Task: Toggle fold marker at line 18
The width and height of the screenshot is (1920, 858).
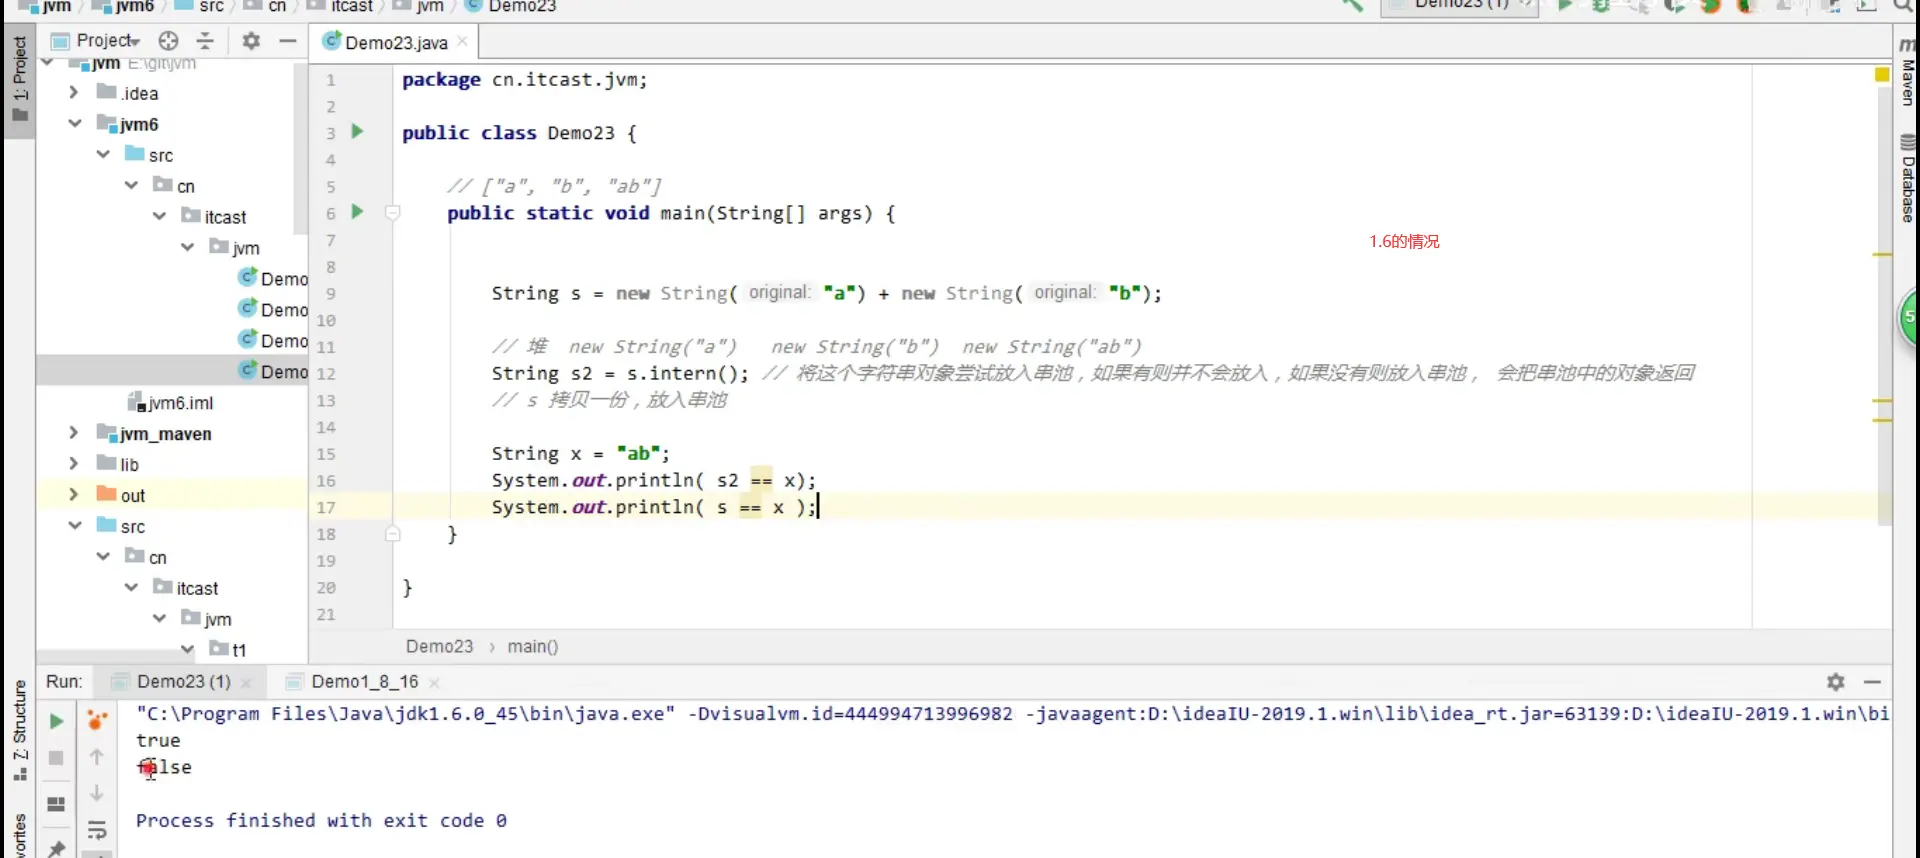Action: coord(393,534)
